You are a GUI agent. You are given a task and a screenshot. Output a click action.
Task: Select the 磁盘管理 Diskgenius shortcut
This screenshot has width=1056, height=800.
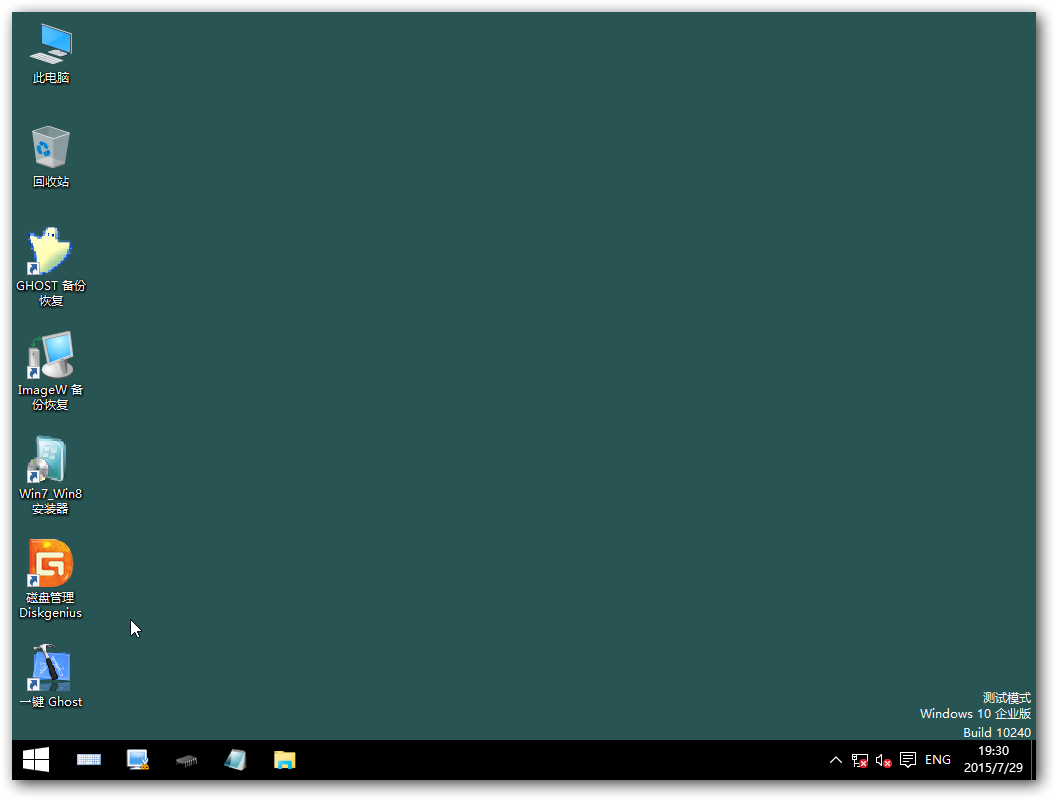(x=51, y=580)
